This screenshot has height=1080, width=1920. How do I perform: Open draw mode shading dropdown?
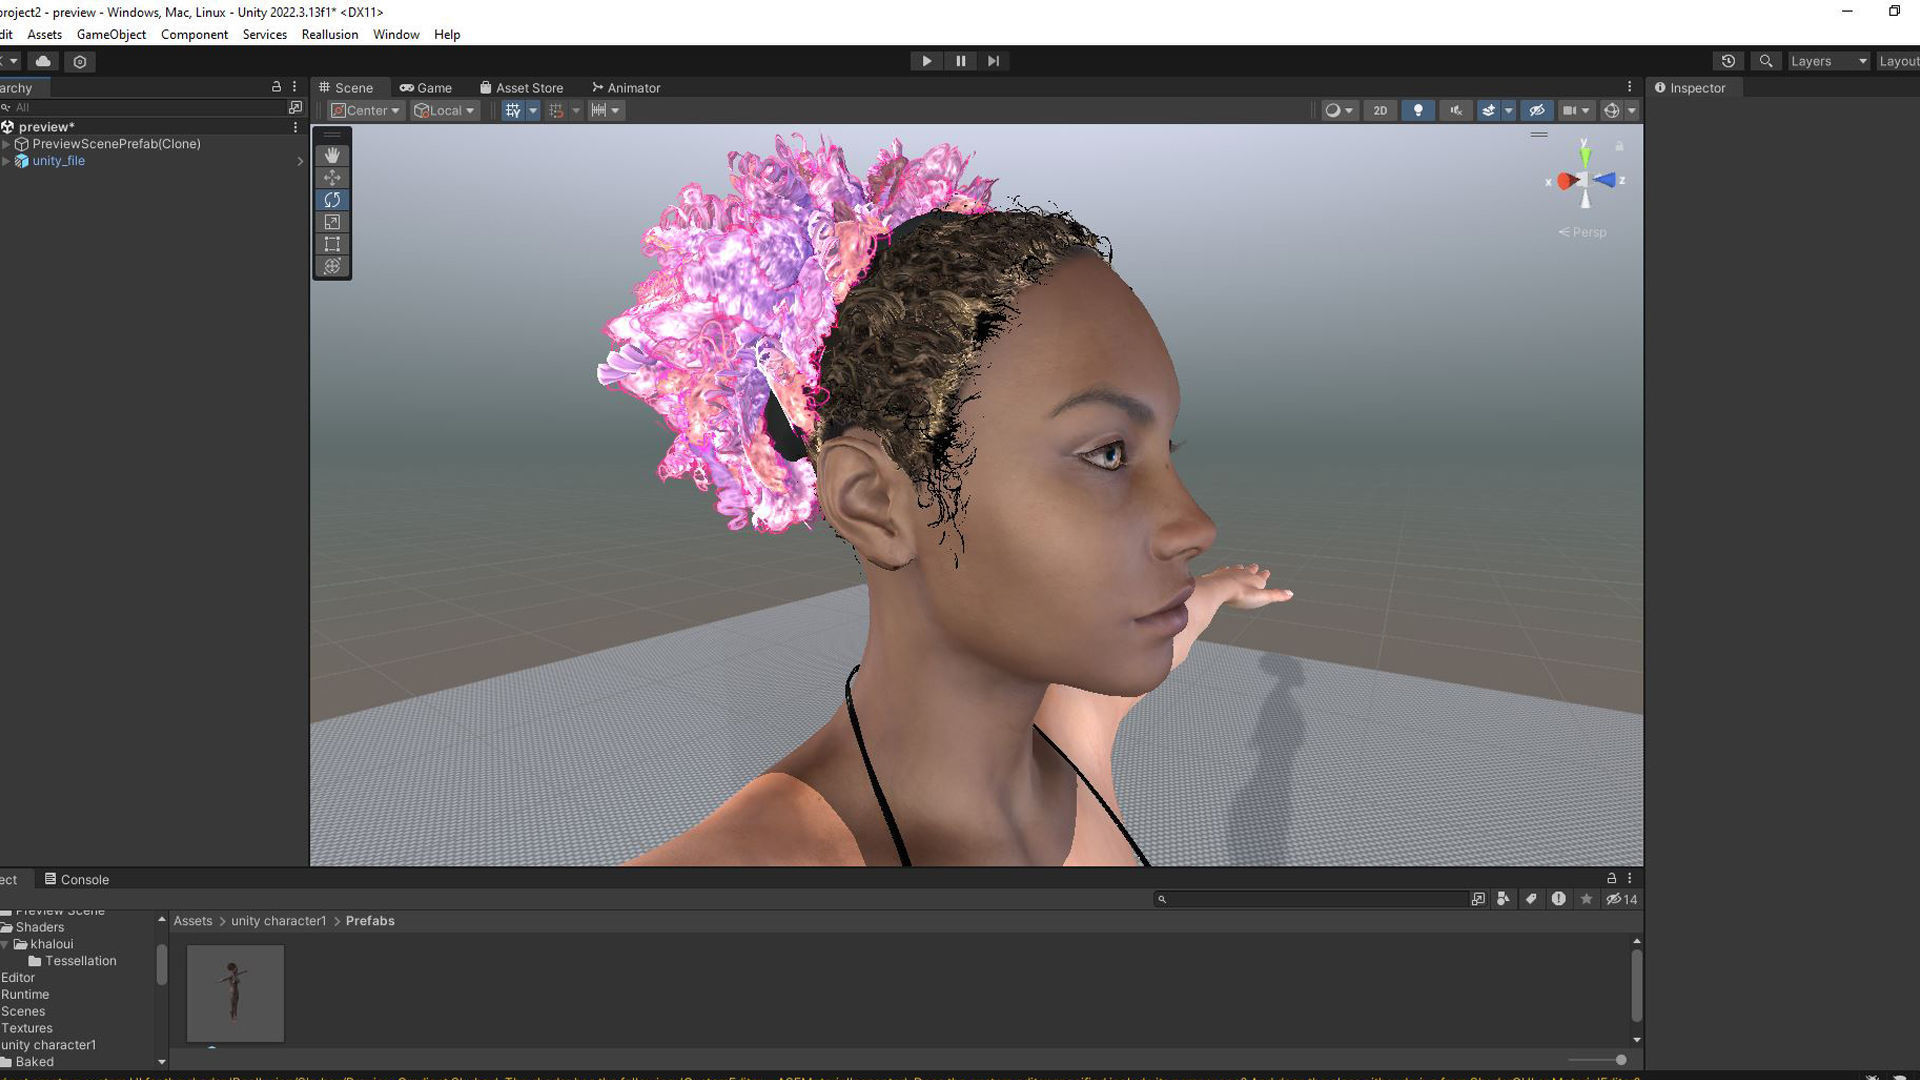click(x=1338, y=110)
